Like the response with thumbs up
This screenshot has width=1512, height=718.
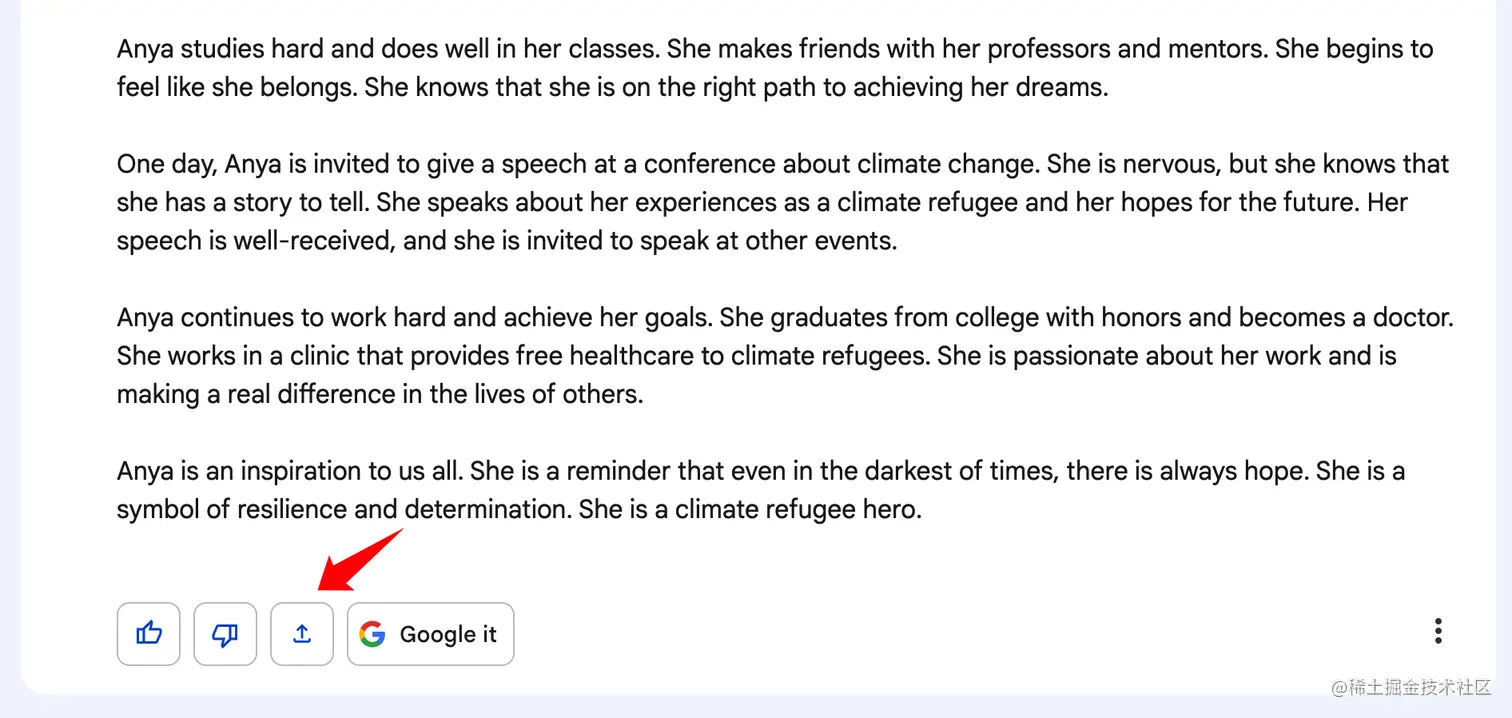148,634
